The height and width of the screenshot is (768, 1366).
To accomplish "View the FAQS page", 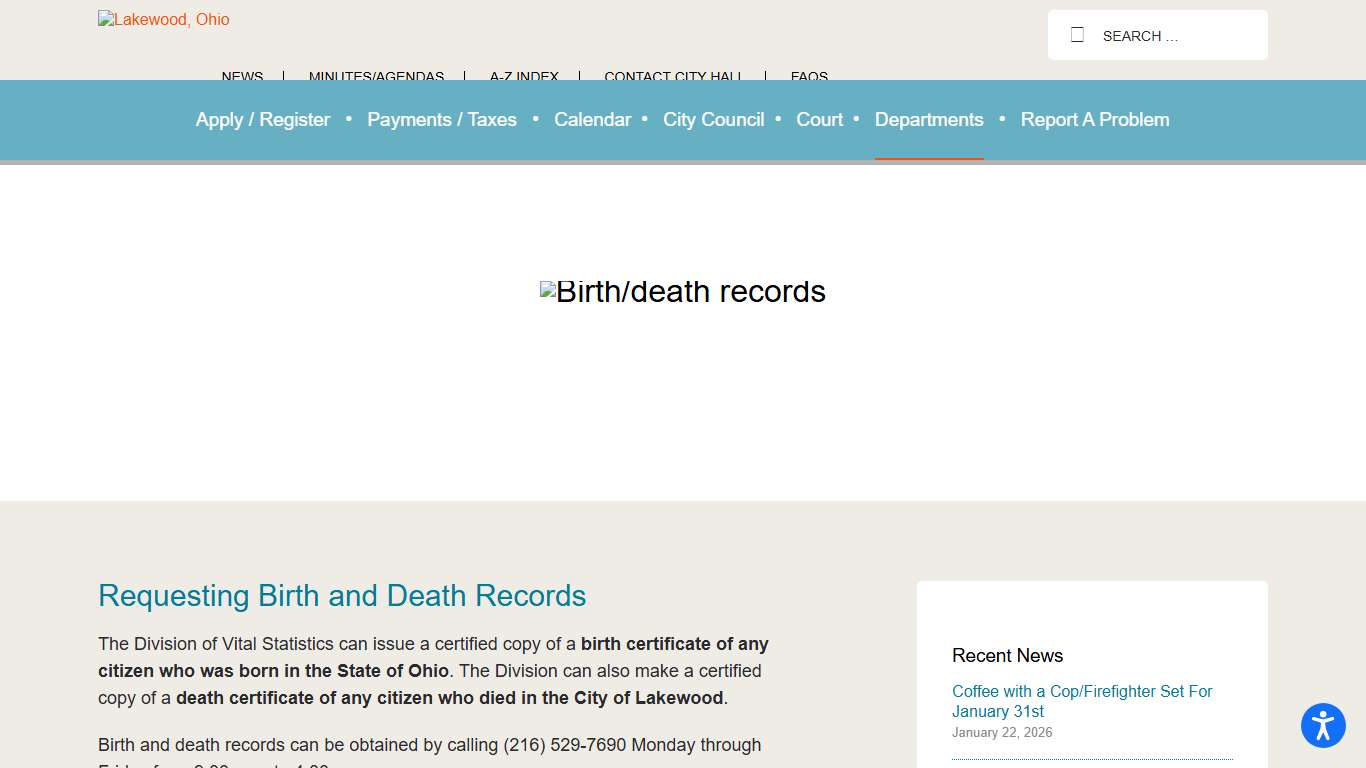I will 809,77.
